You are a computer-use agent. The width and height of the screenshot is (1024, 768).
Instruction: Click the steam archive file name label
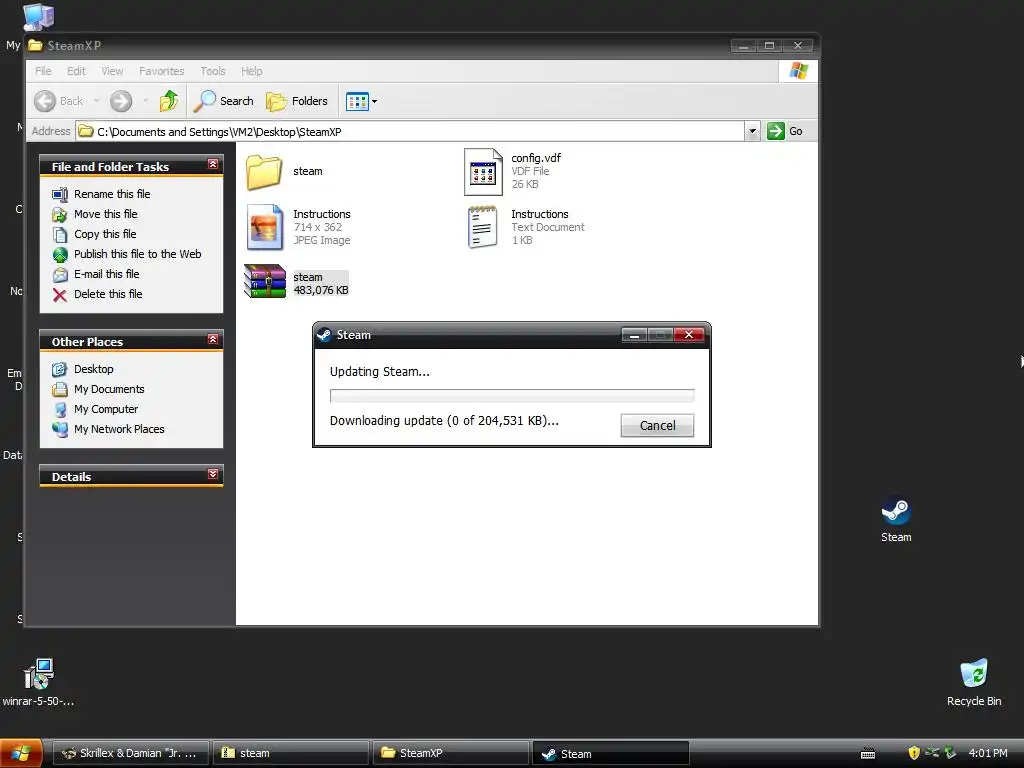point(308,277)
